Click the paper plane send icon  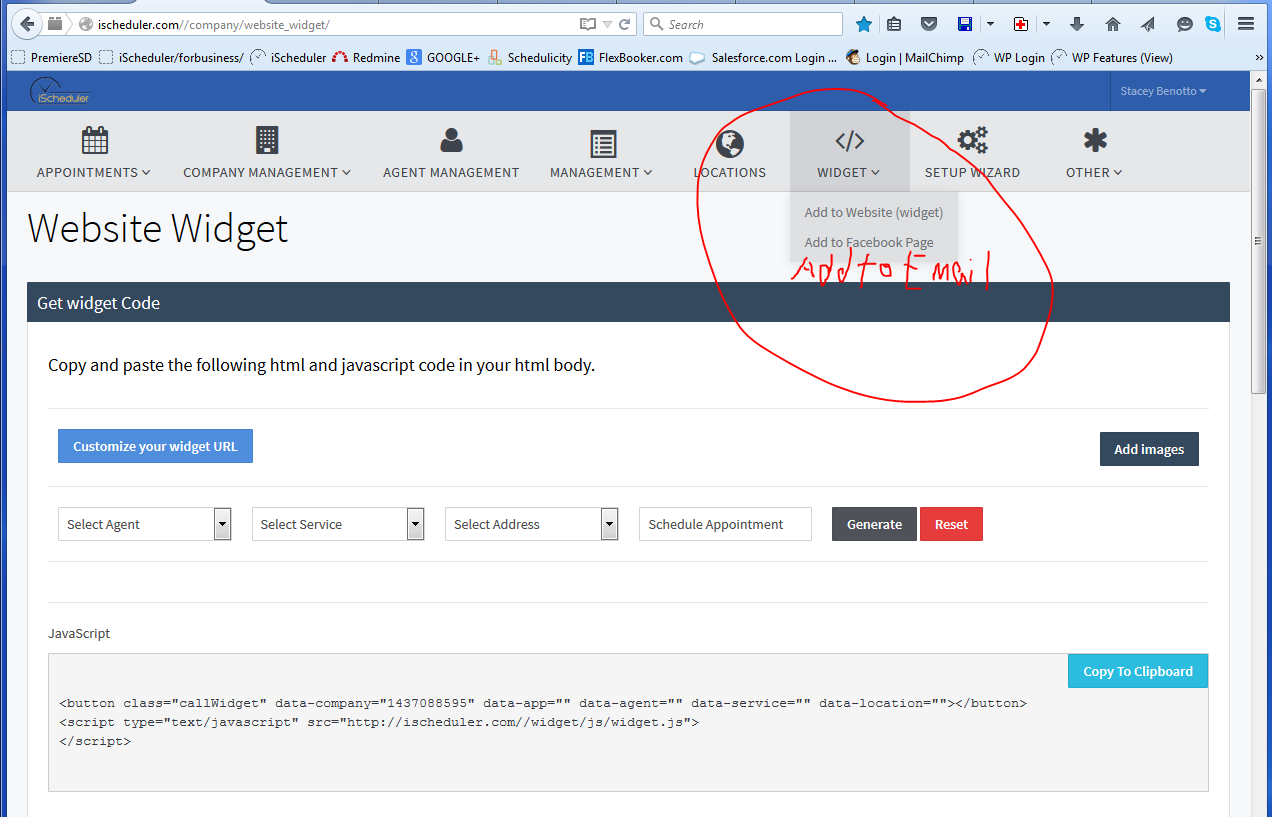(1148, 24)
